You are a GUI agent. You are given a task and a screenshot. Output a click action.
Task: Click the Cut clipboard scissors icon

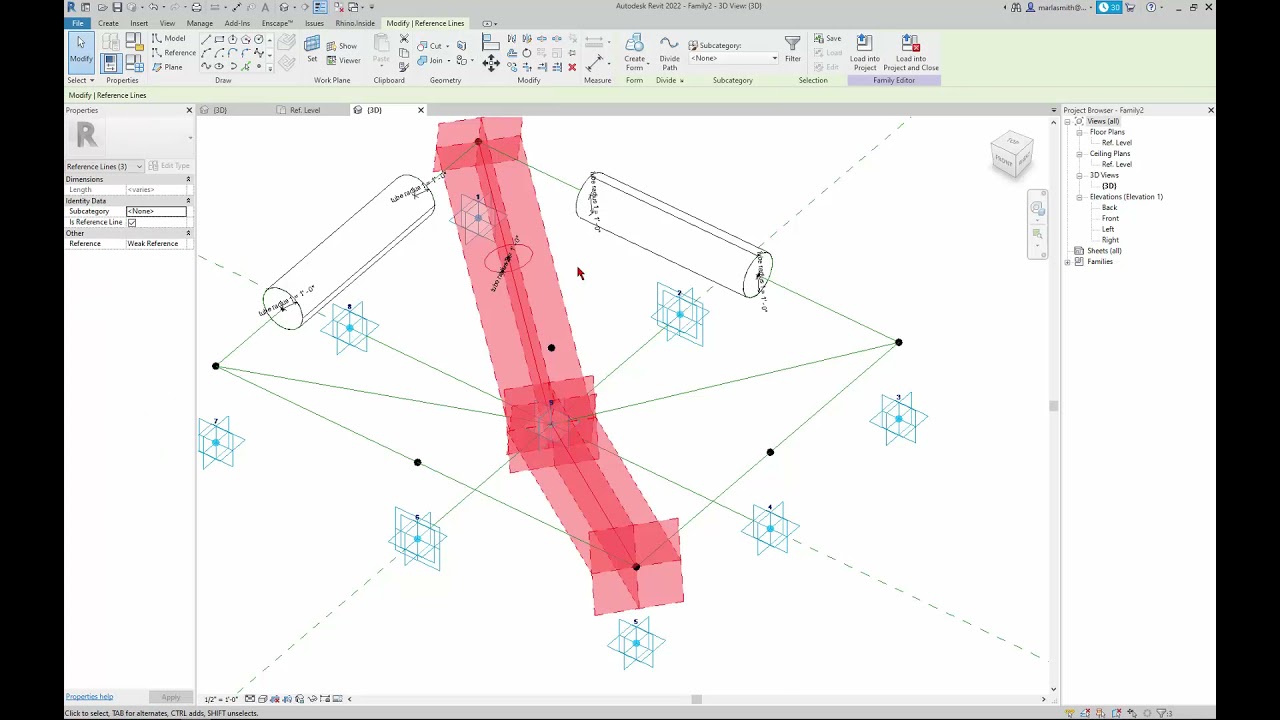point(404,39)
